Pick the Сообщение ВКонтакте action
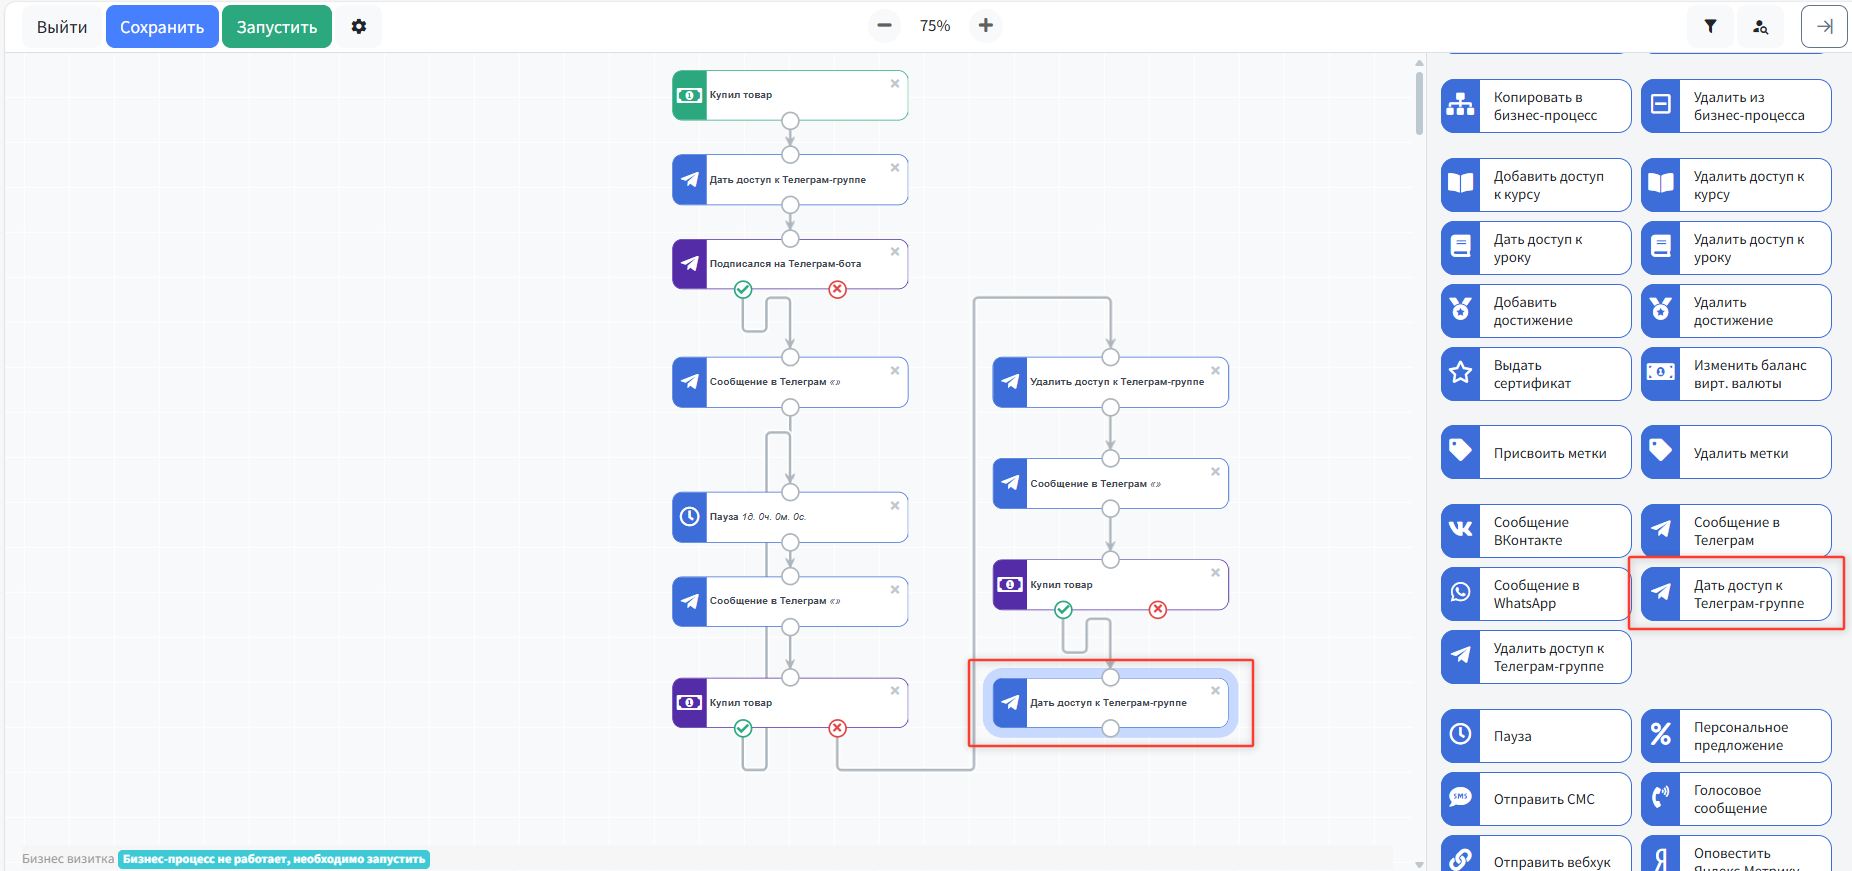 click(x=1535, y=531)
